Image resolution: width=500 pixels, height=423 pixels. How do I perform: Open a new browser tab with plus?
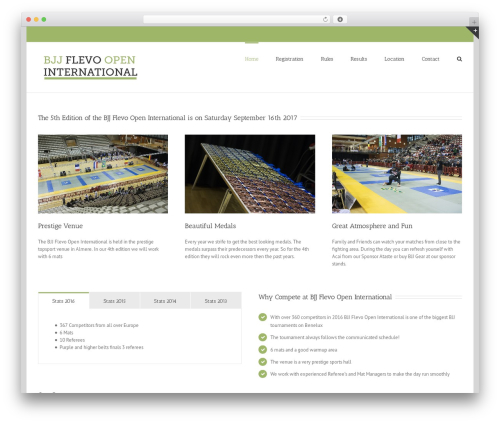point(474,22)
